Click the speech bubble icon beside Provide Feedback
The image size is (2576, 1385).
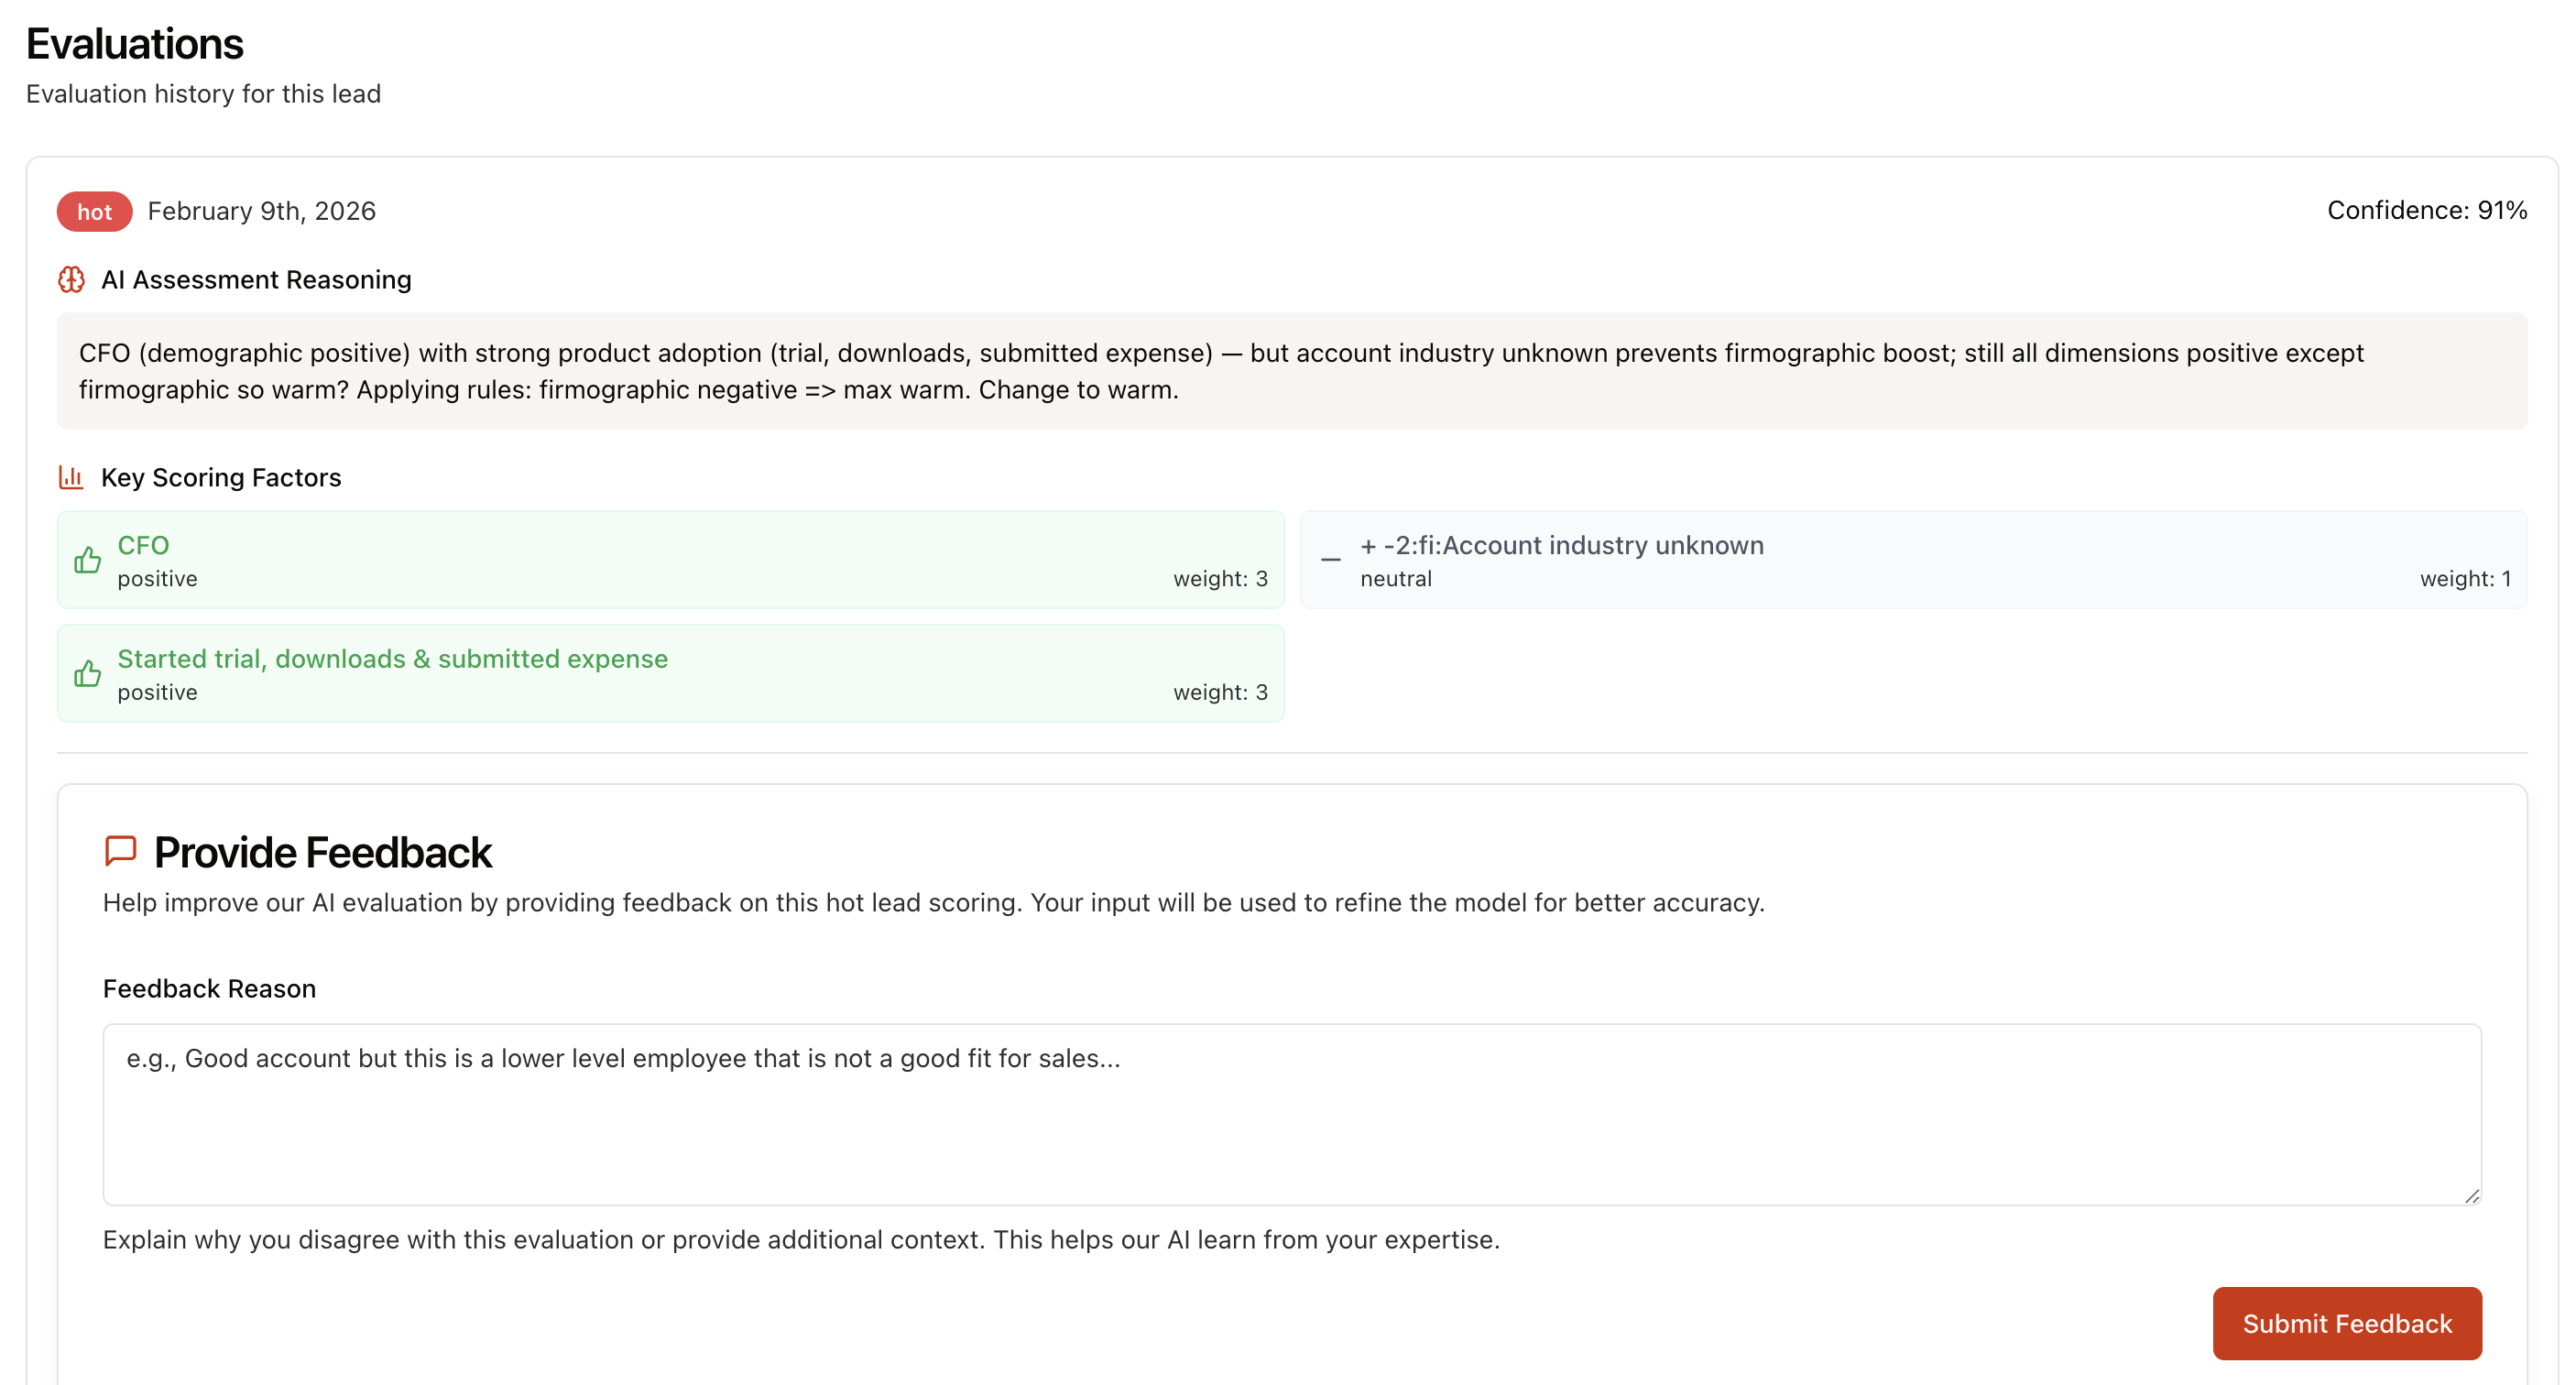tap(120, 851)
